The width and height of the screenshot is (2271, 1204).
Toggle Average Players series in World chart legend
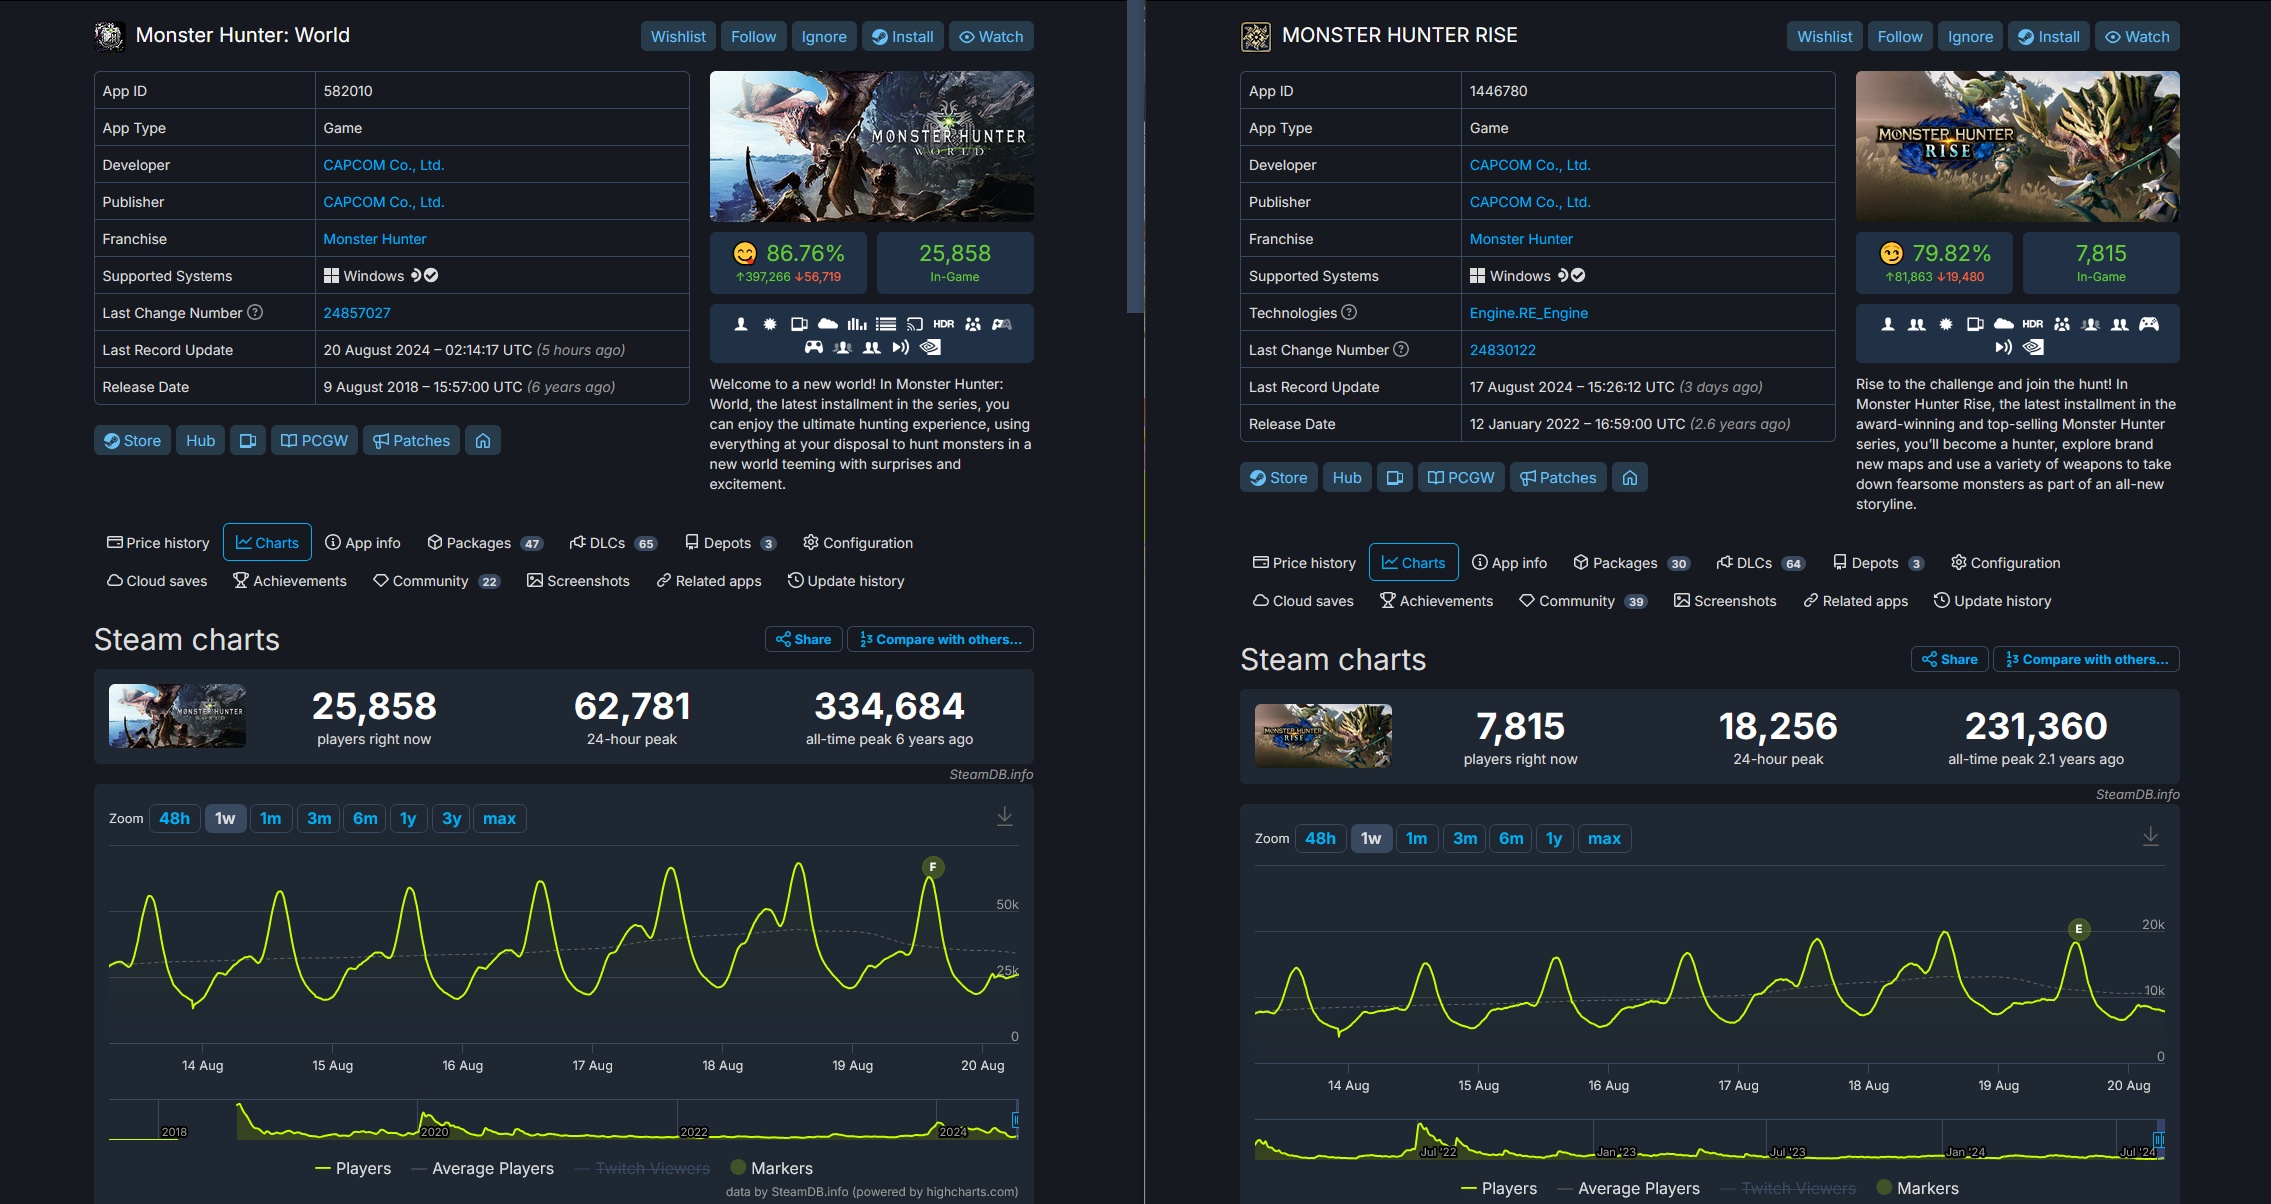click(483, 1168)
